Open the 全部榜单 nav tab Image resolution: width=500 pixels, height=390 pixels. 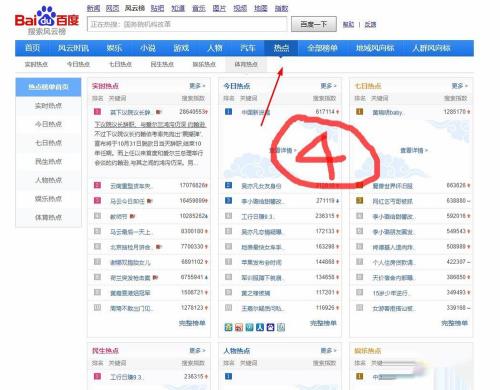click(x=322, y=48)
